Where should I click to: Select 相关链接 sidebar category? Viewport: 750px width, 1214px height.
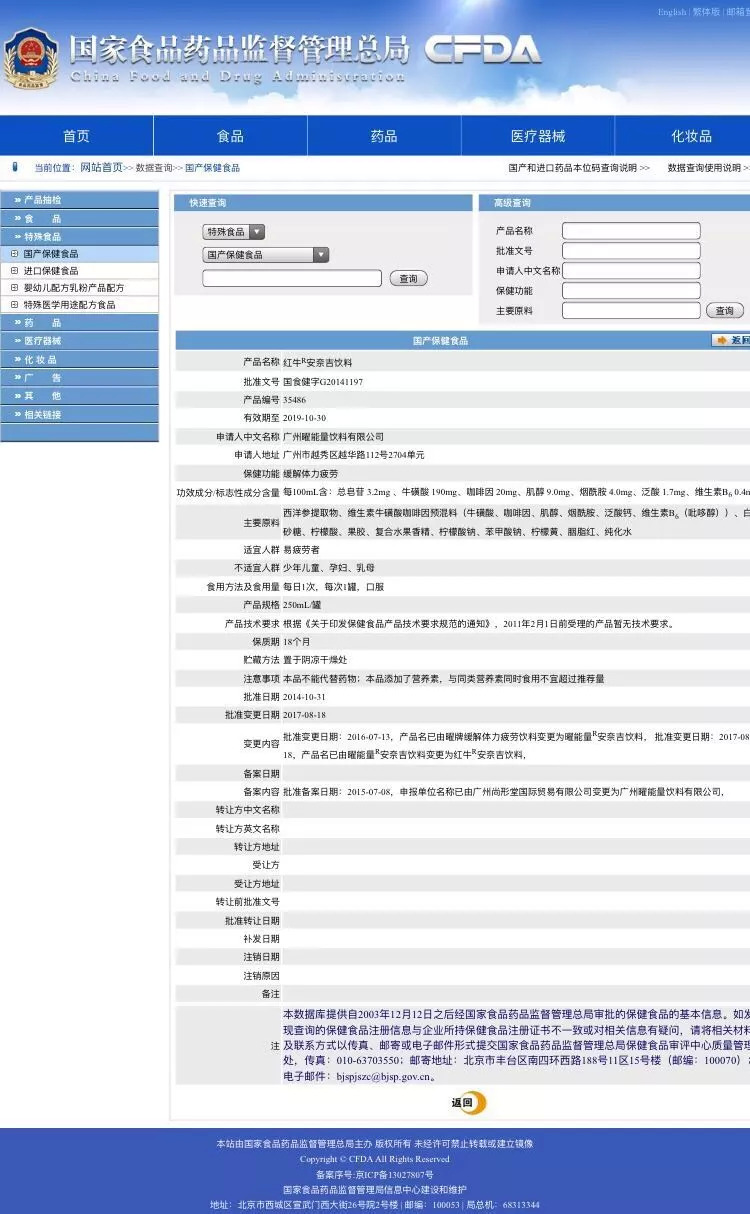pos(79,414)
